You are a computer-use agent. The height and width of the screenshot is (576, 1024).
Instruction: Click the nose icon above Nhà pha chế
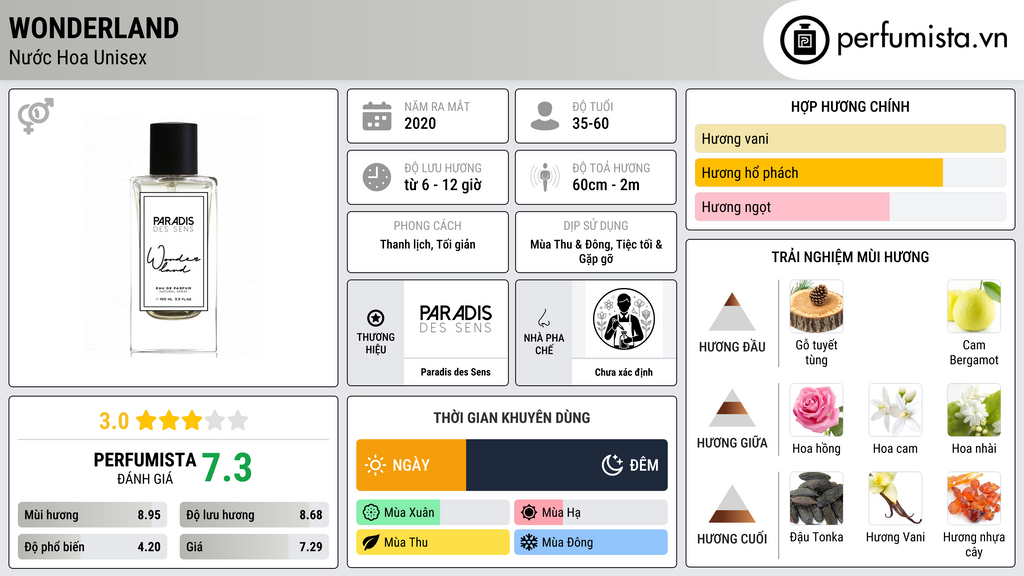(x=543, y=318)
